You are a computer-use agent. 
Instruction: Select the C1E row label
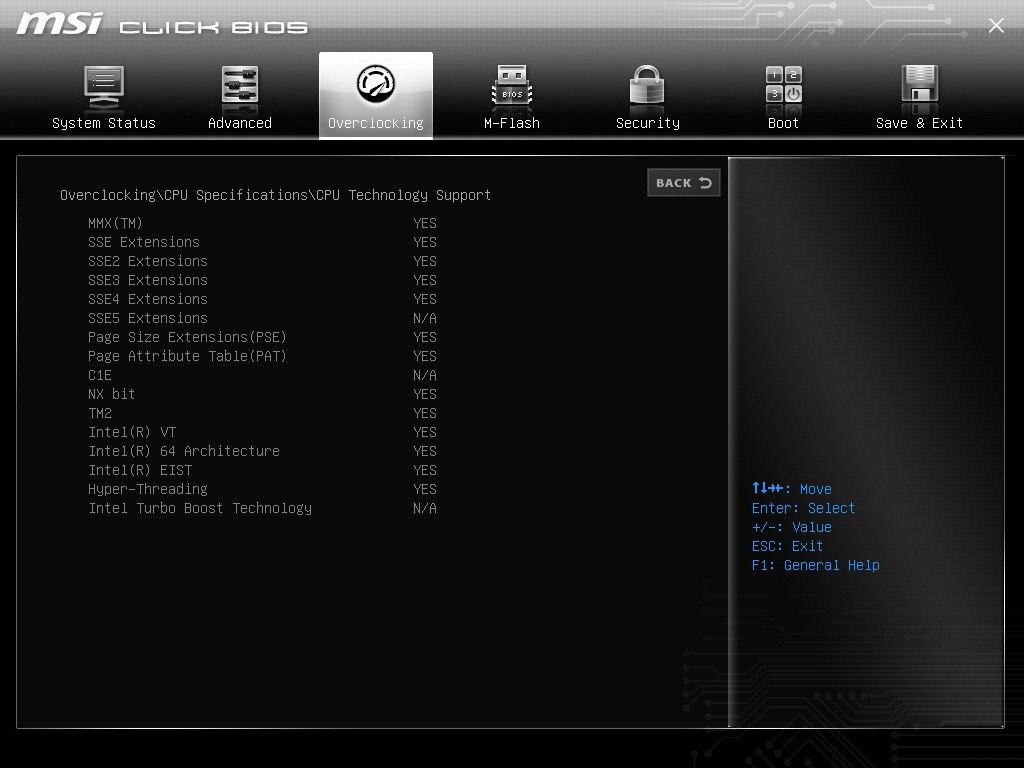click(x=100, y=376)
